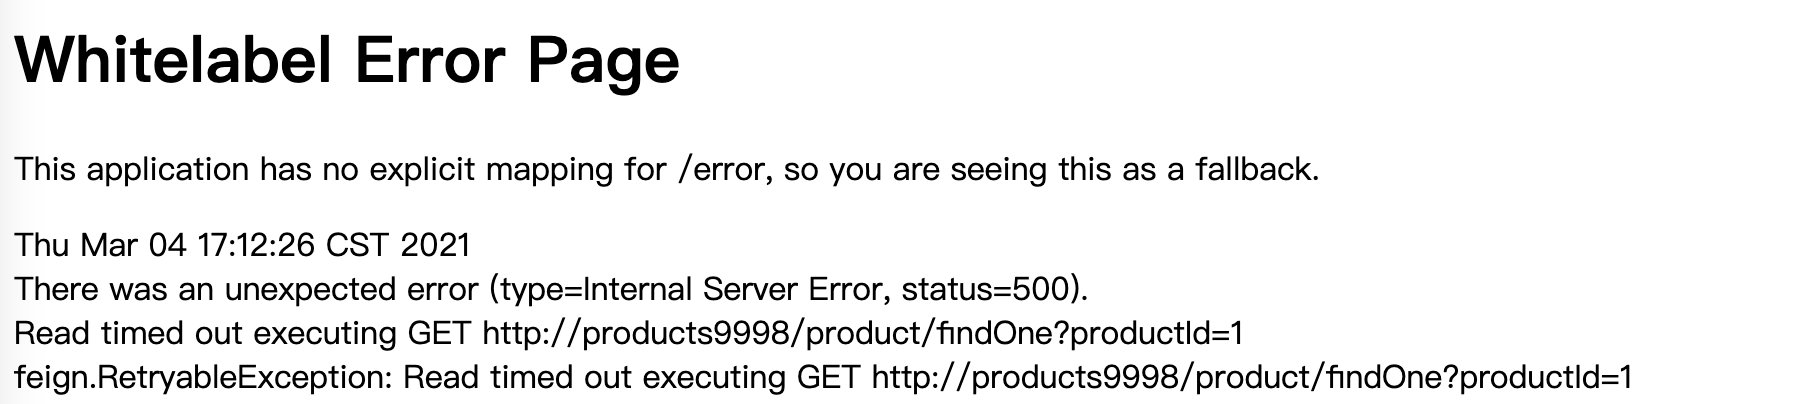Click 'so you are seeing this' phrase
Screen dimensions: 1796x404
(946, 170)
